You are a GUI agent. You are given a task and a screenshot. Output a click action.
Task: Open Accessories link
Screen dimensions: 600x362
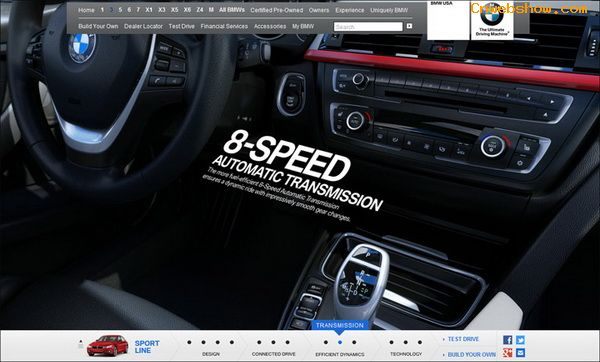[270, 26]
